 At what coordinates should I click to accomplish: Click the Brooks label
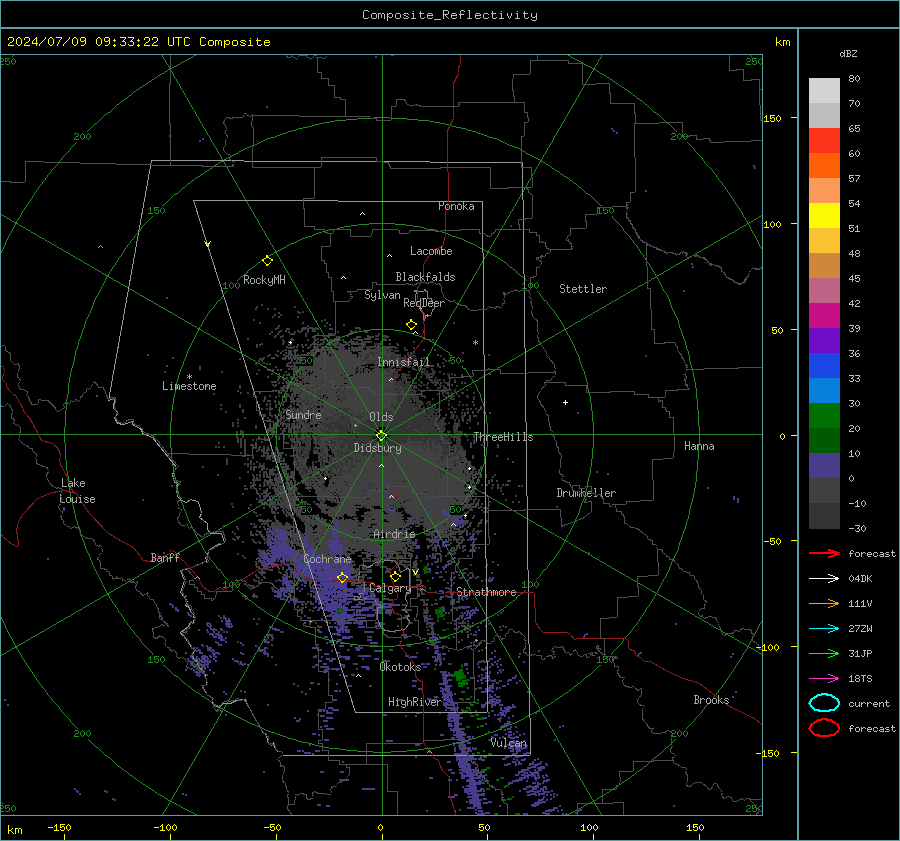pos(711,700)
